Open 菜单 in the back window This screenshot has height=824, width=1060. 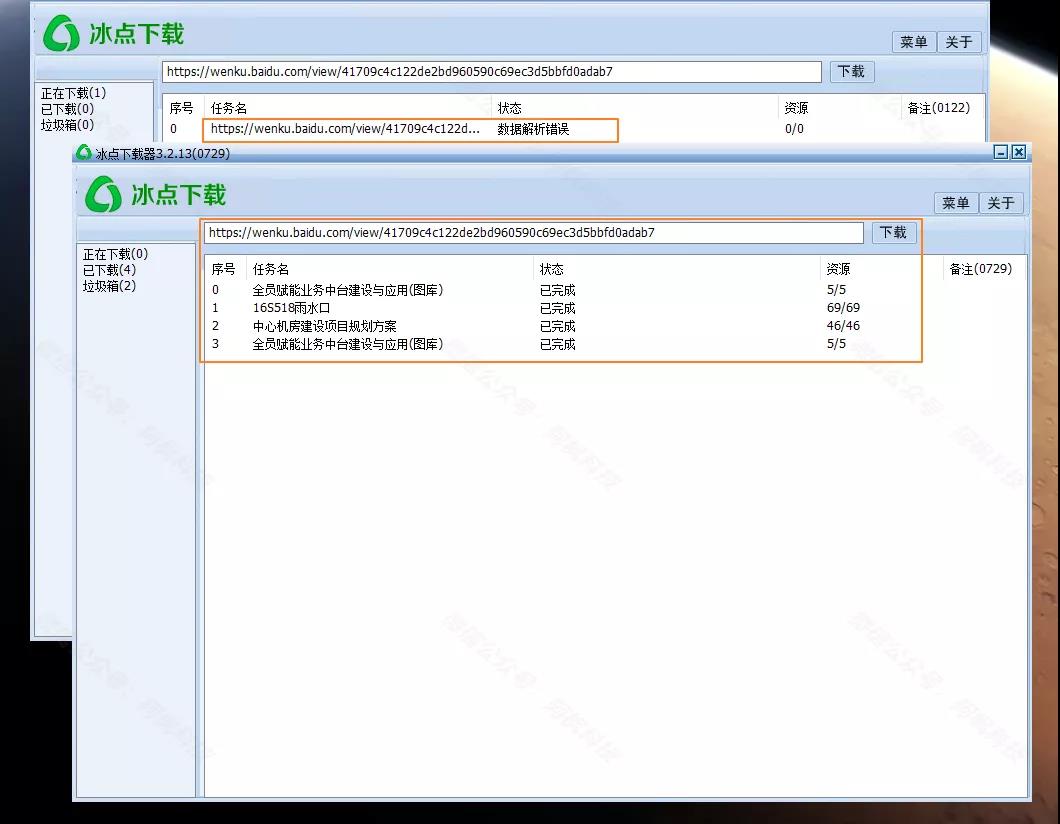[x=913, y=42]
